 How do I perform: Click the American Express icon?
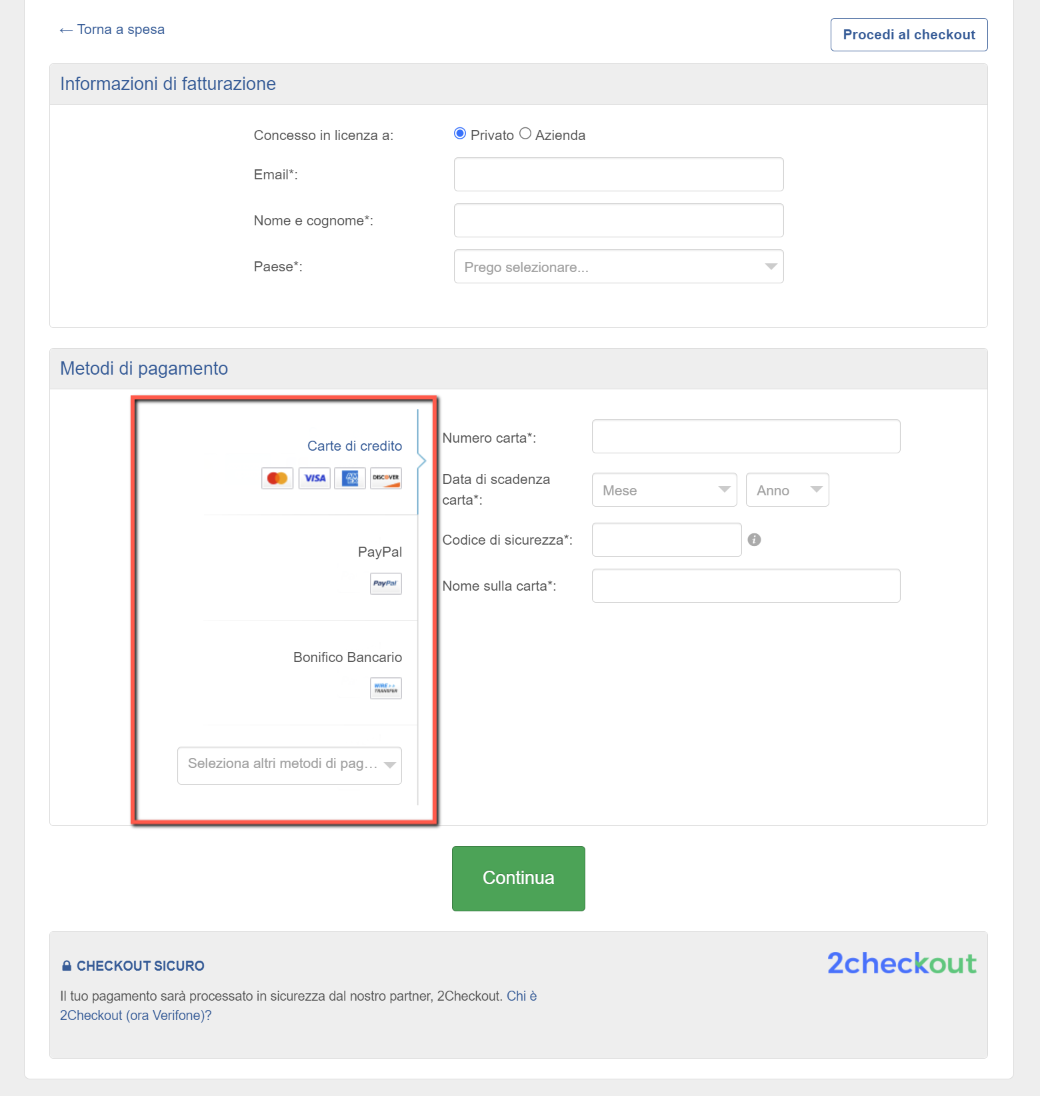(350, 478)
